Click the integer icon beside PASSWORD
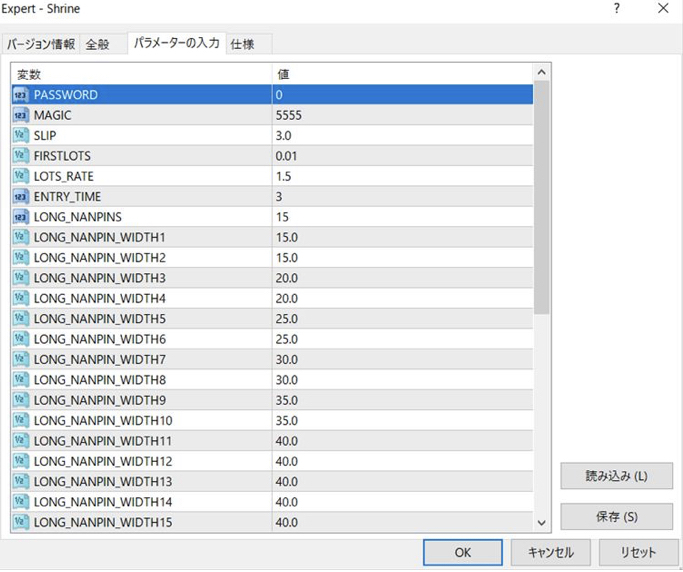The height and width of the screenshot is (572, 683). (x=21, y=95)
